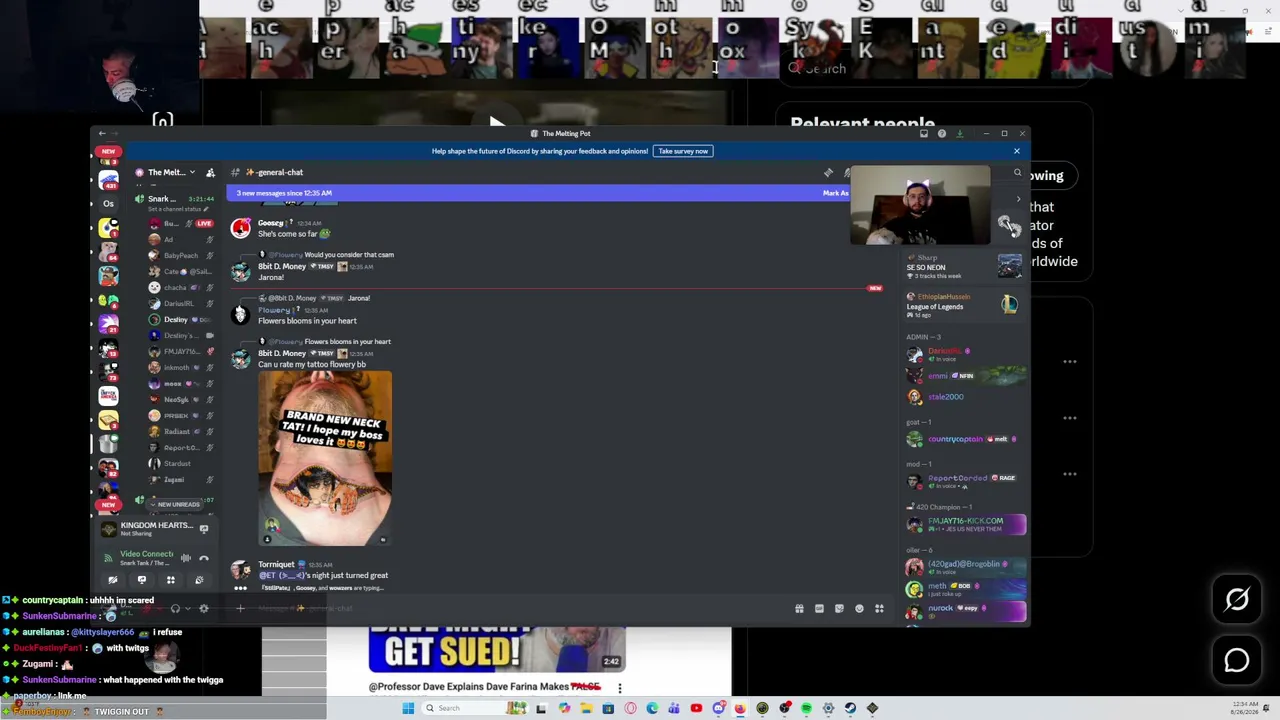Viewport: 1280px width, 720px height.
Task: Toggle the camera in voice panel
Action: (x=113, y=580)
